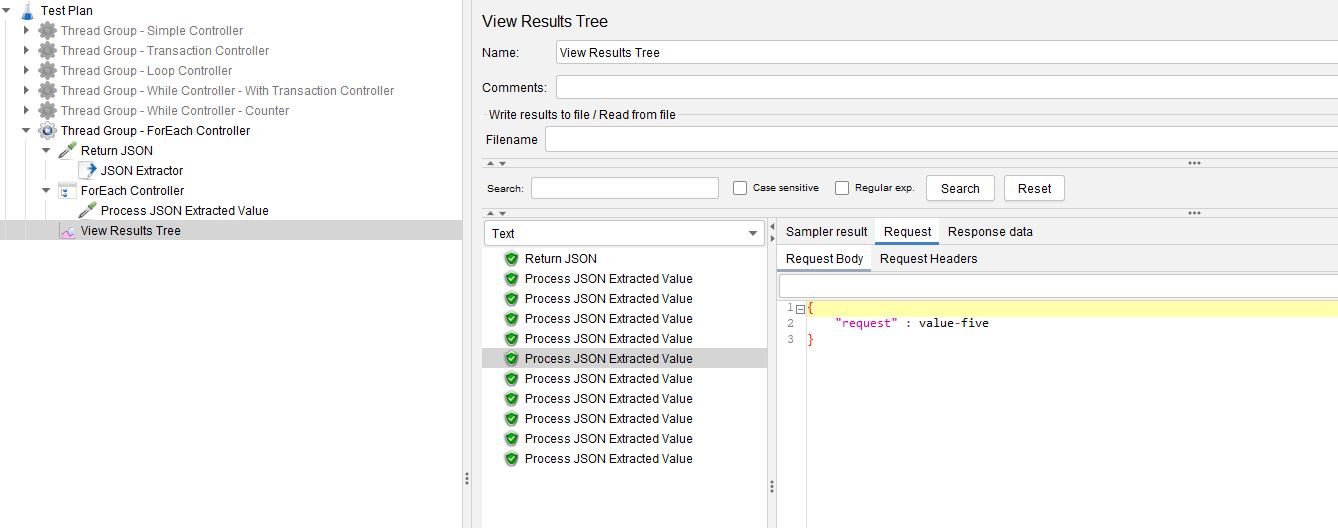Click the JSON Extractor post-processor icon
This screenshot has height=528, width=1338.
coord(87,171)
